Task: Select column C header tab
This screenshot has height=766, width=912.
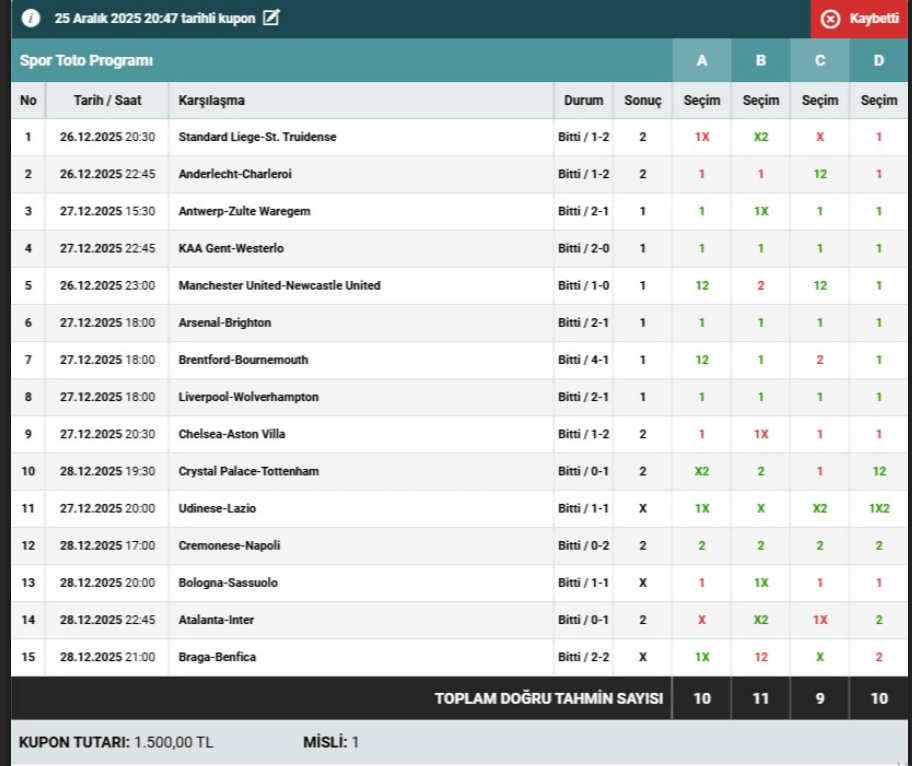Action: click(820, 61)
